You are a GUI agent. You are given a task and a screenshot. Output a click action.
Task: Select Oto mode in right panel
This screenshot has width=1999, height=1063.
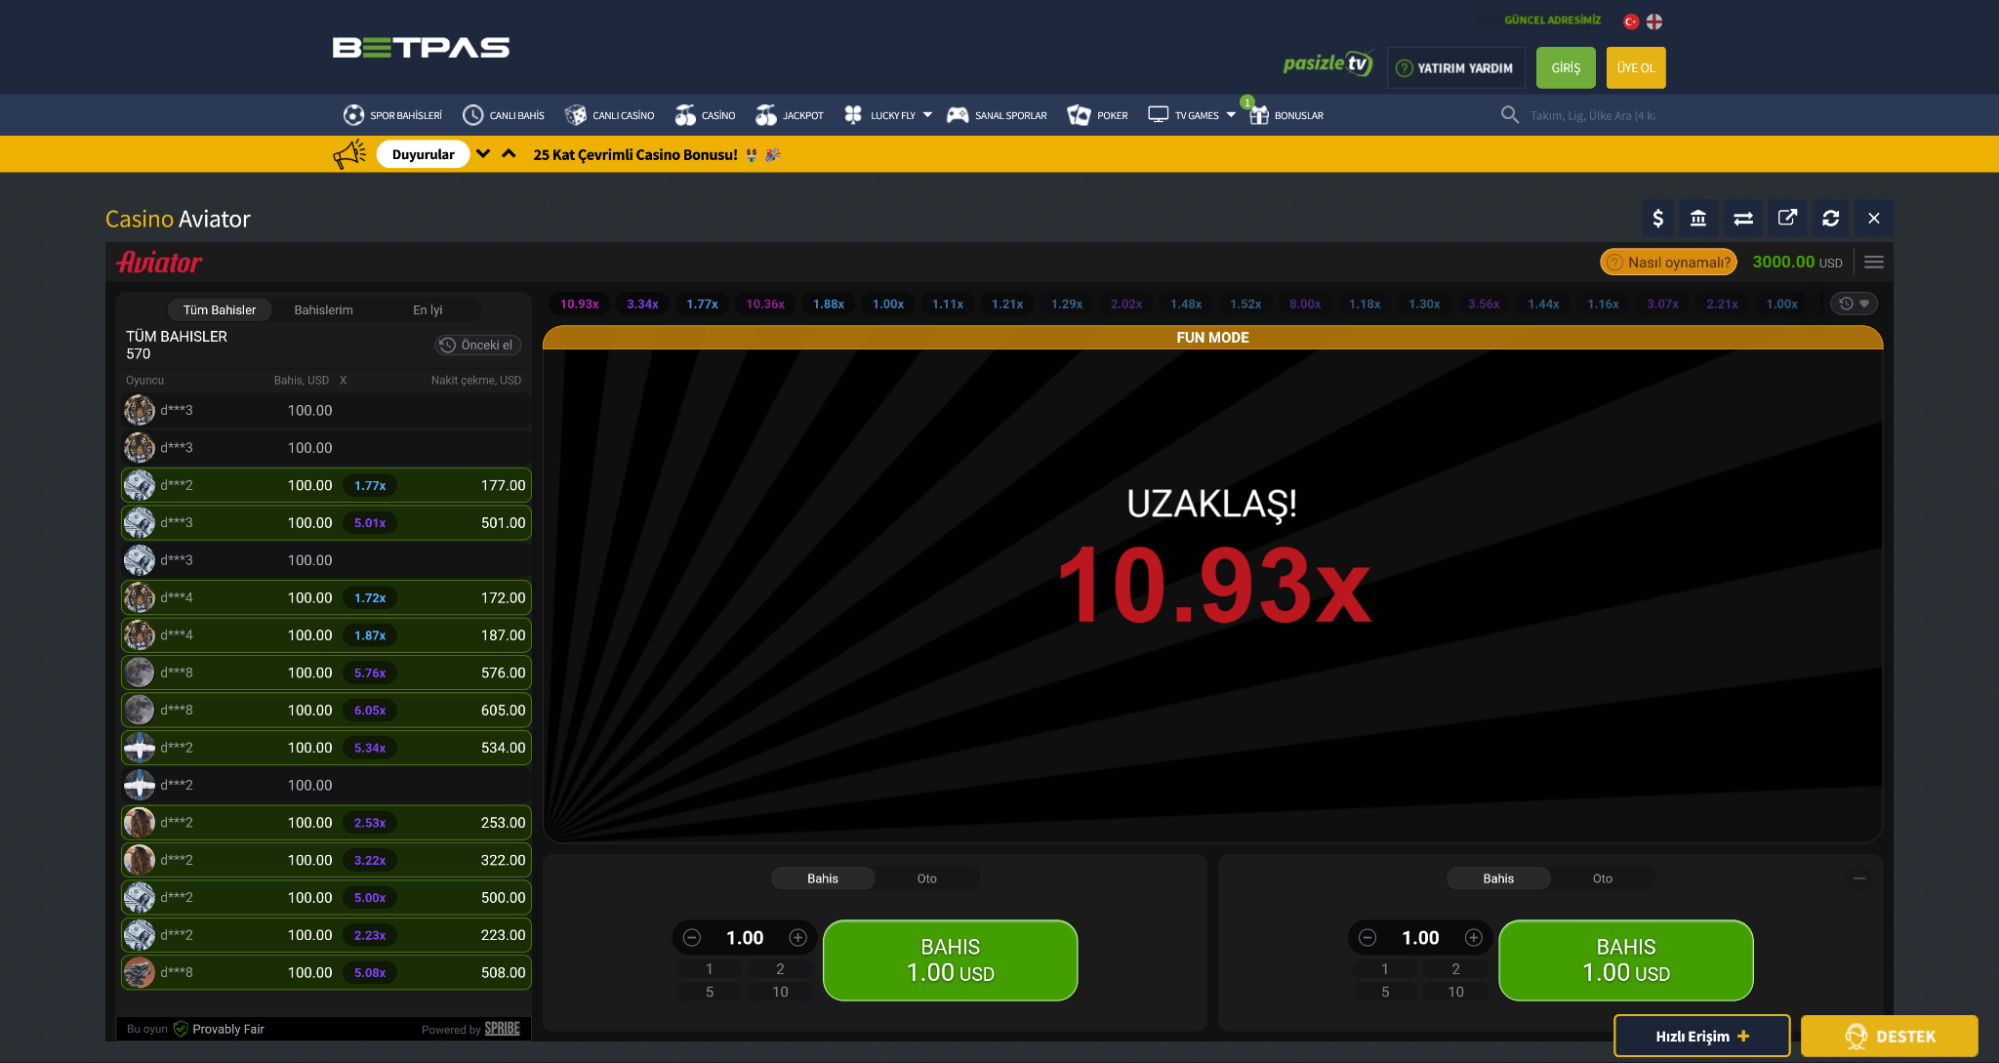coord(1602,878)
